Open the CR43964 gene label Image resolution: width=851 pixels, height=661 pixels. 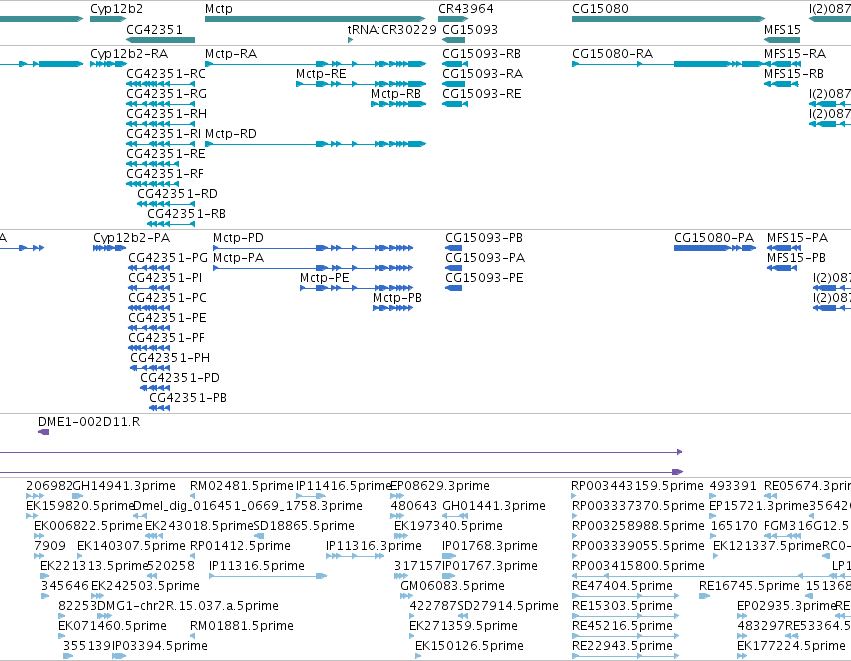(466, 9)
